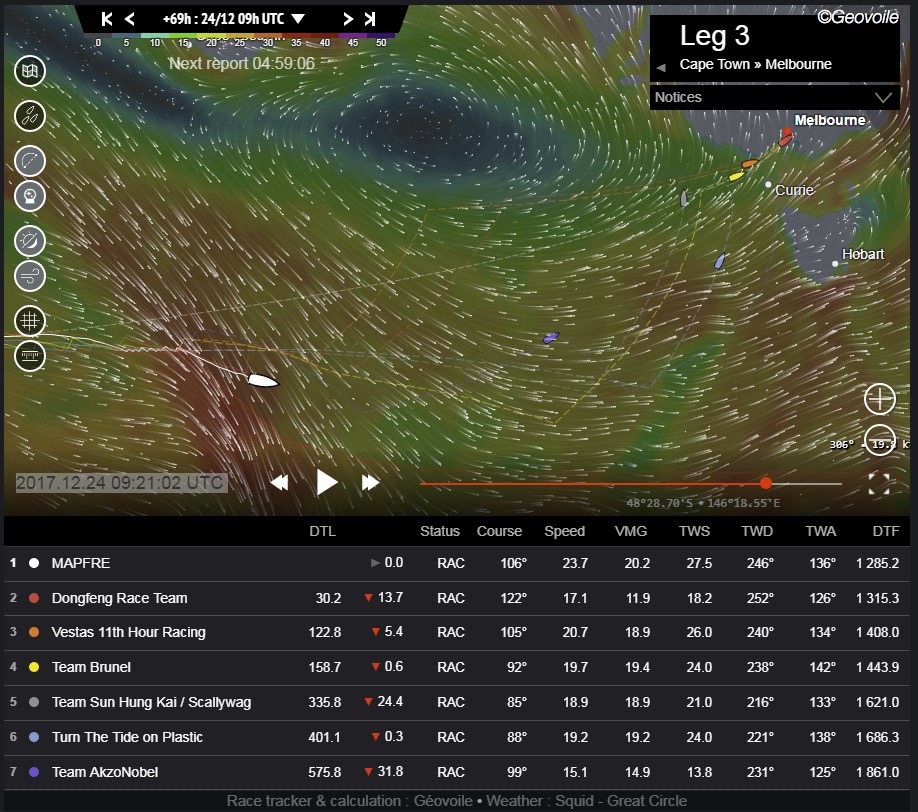Click the Geovoile copyright logo
918x812 pixels.
pos(858,17)
